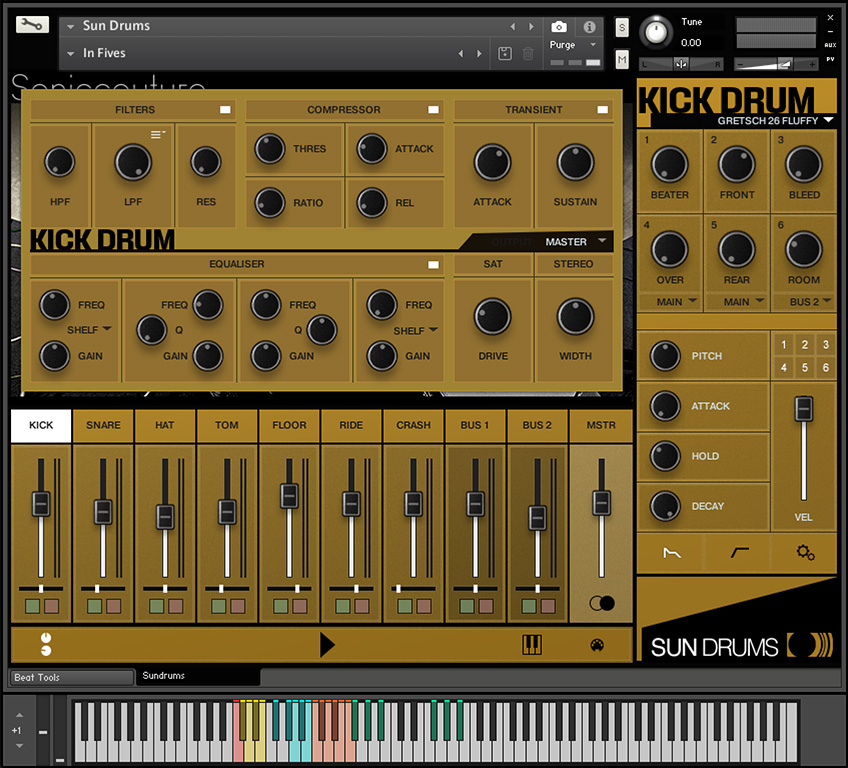Click the camera snapshot icon
This screenshot has width=848, height=768.
click(x=559, y=27)
